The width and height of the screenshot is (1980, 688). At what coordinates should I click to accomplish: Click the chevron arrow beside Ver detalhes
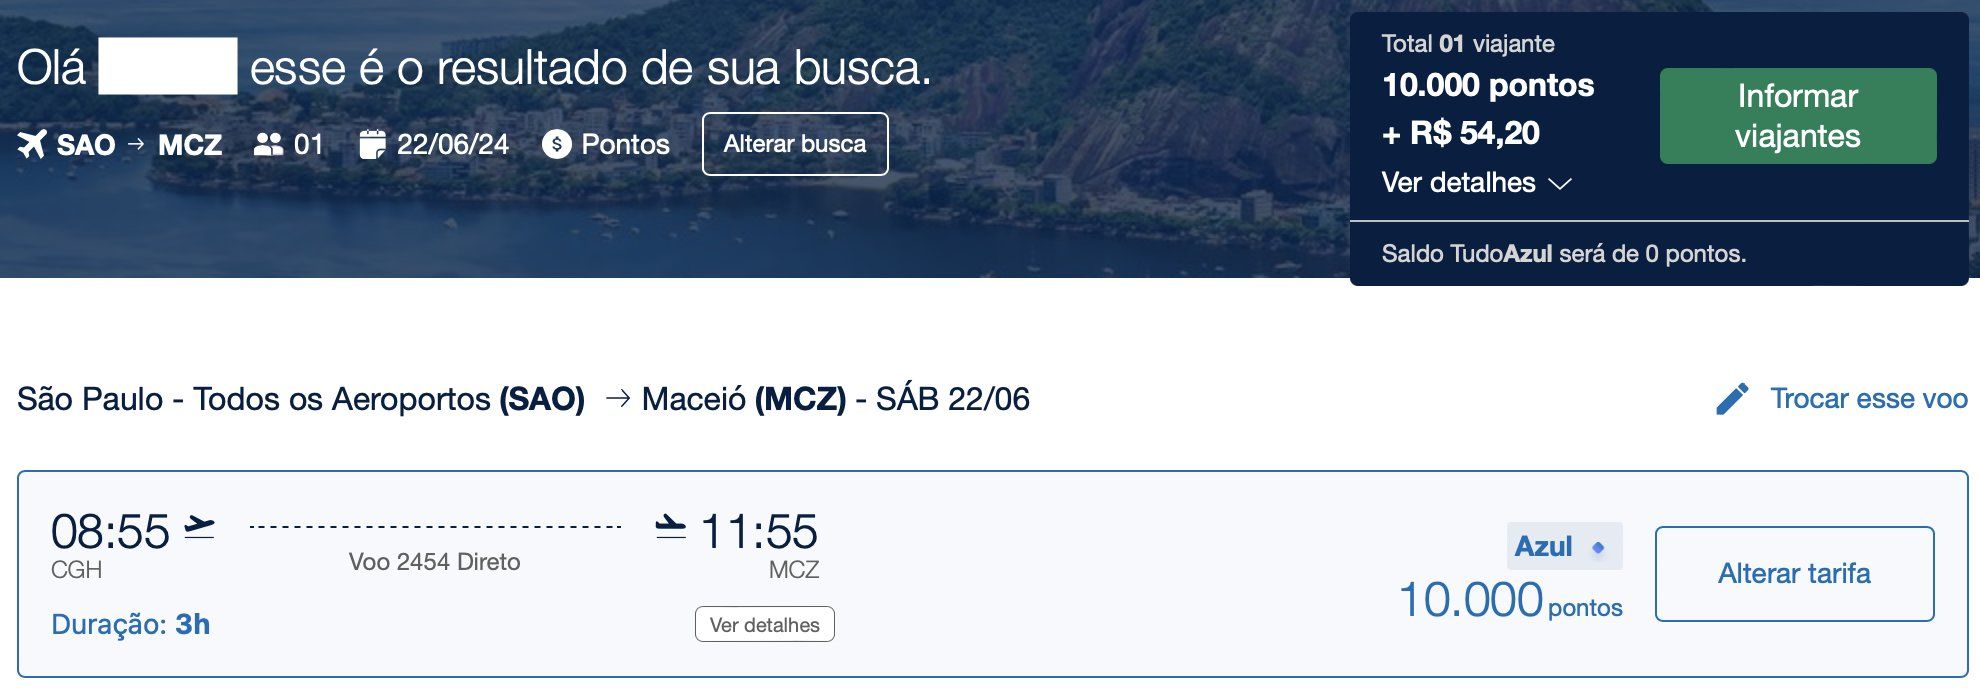pyautogui.click(x=1559, y=184)
